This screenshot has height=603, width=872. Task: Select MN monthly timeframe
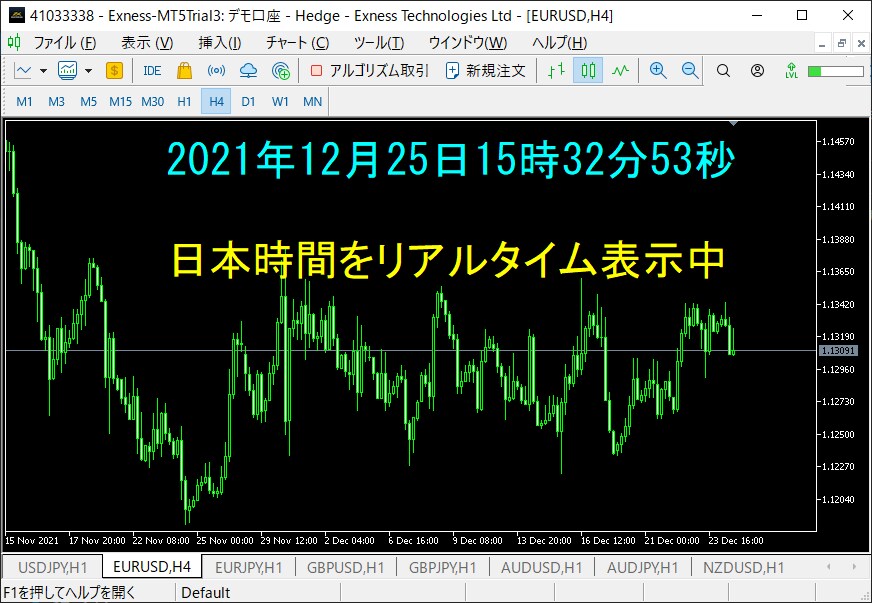pos(313,102)
